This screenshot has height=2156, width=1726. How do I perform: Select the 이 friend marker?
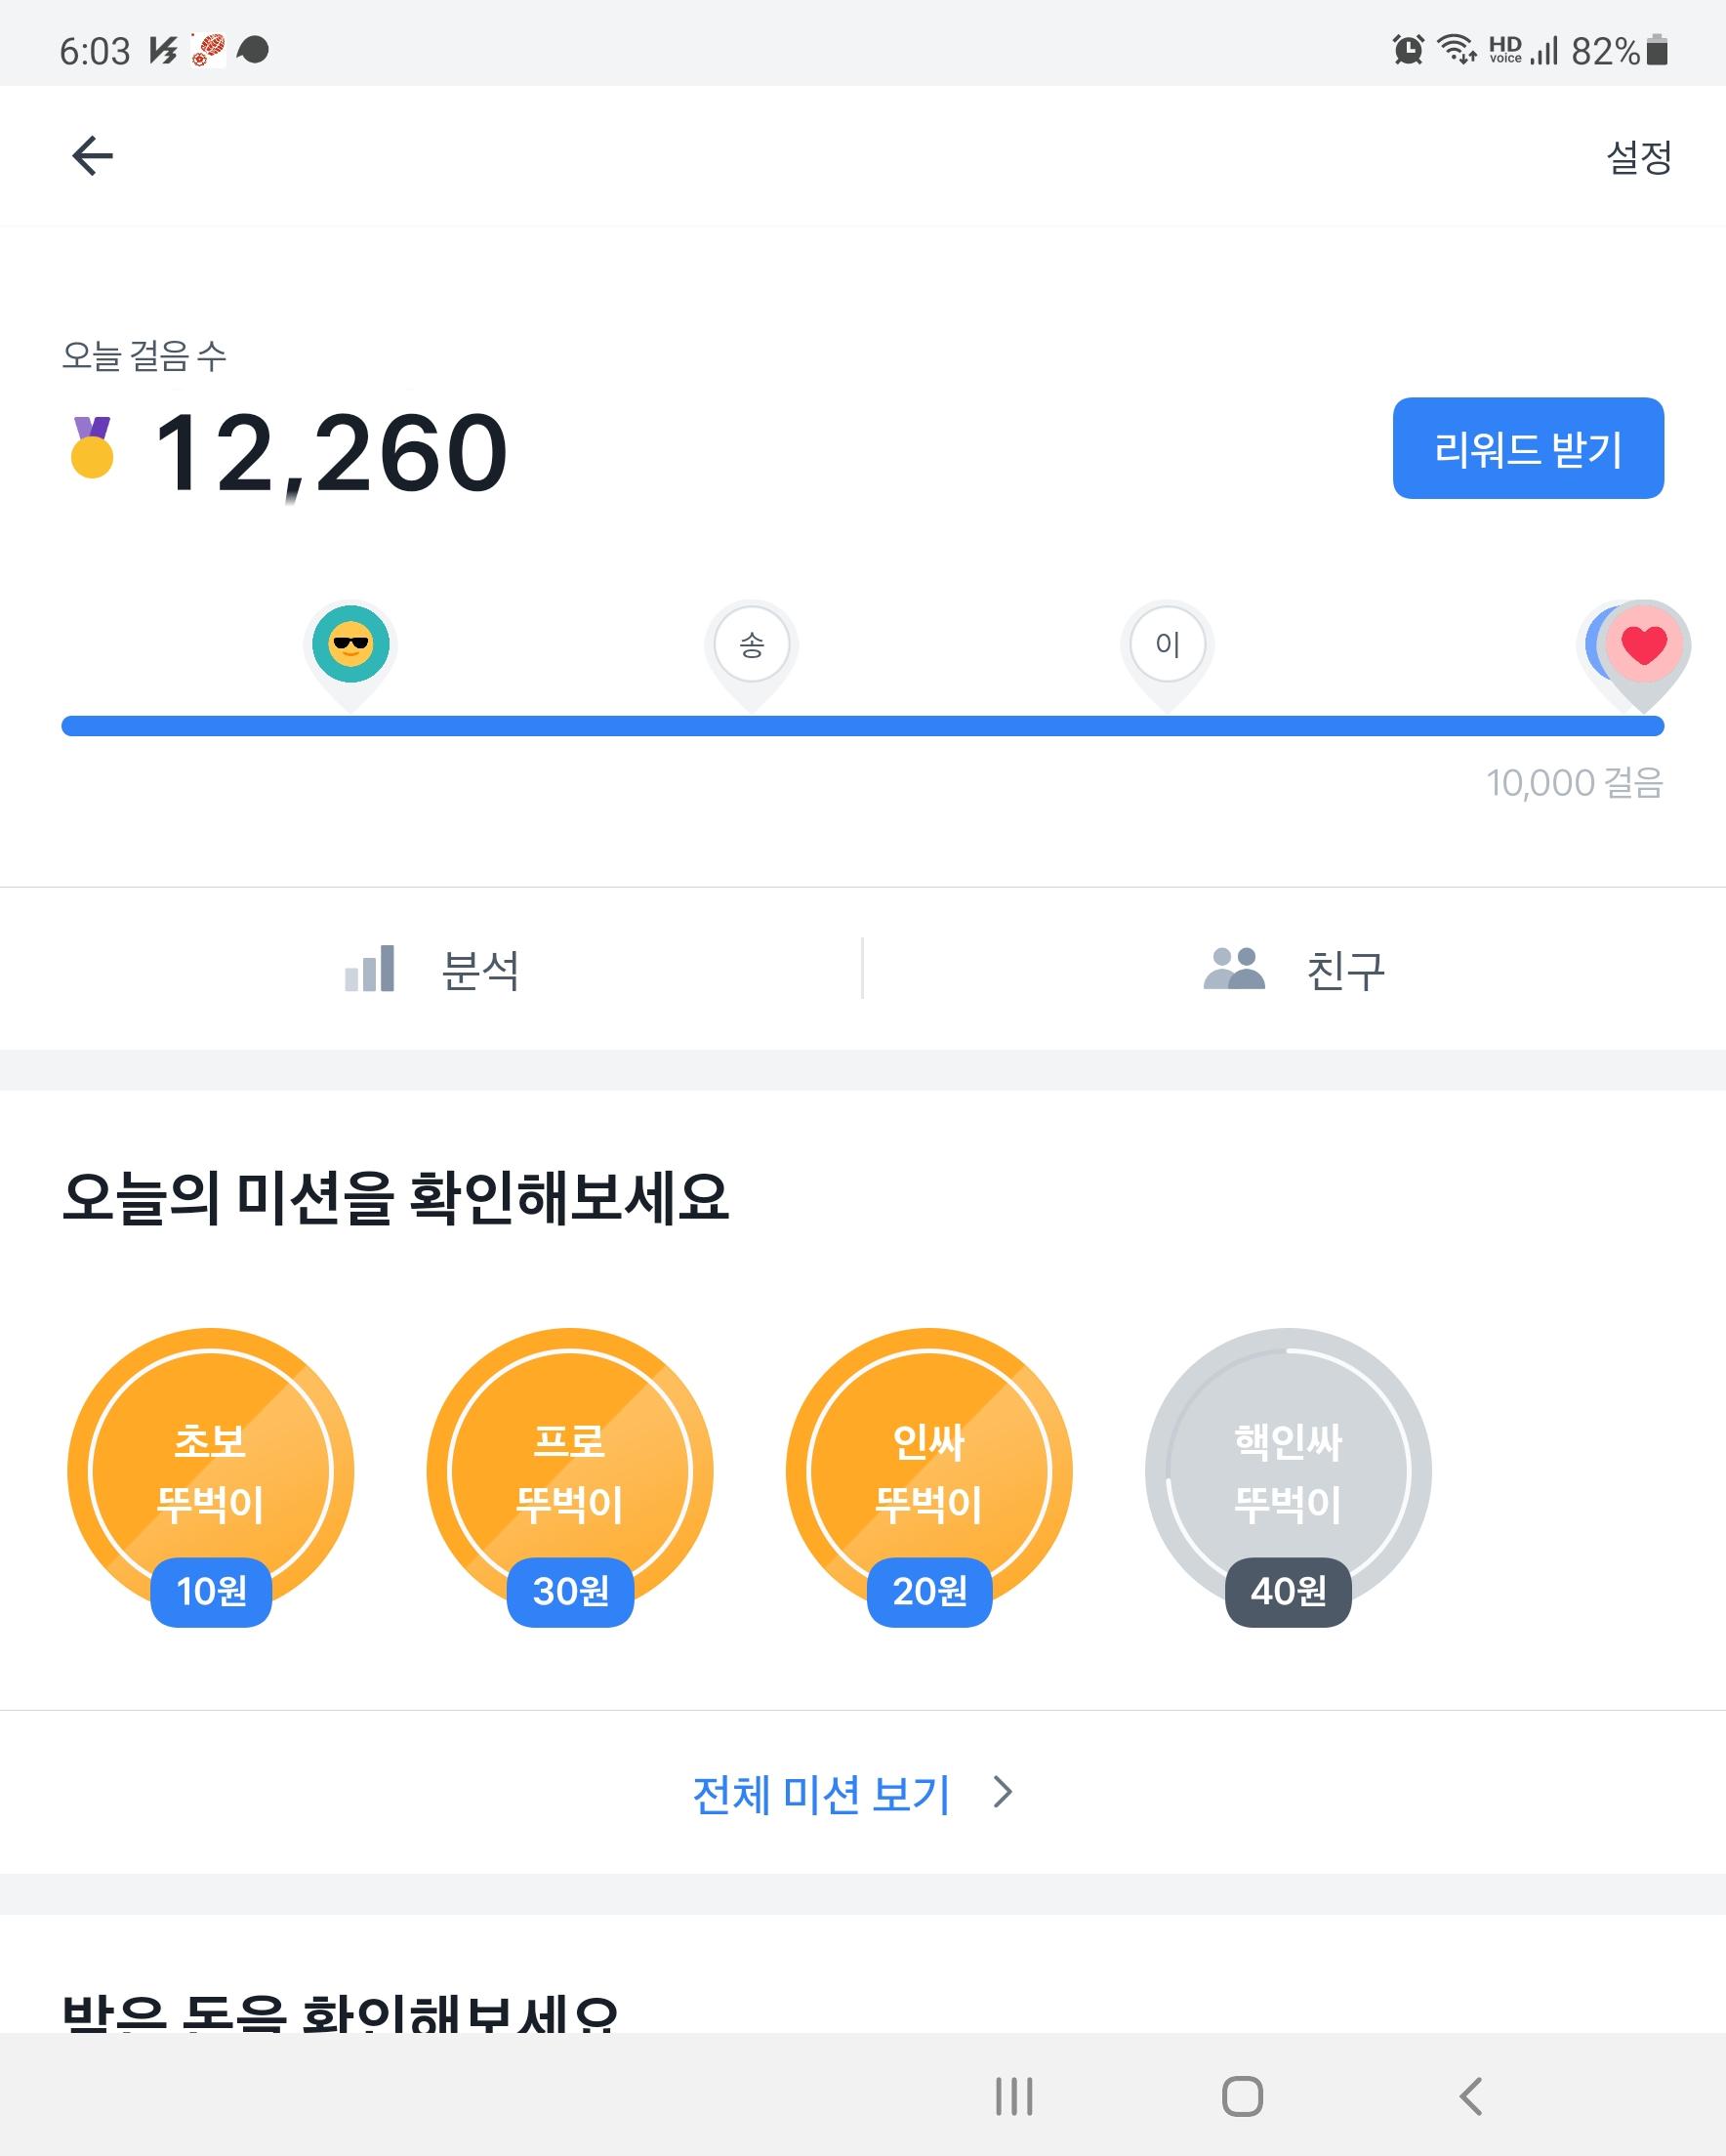1167,645
